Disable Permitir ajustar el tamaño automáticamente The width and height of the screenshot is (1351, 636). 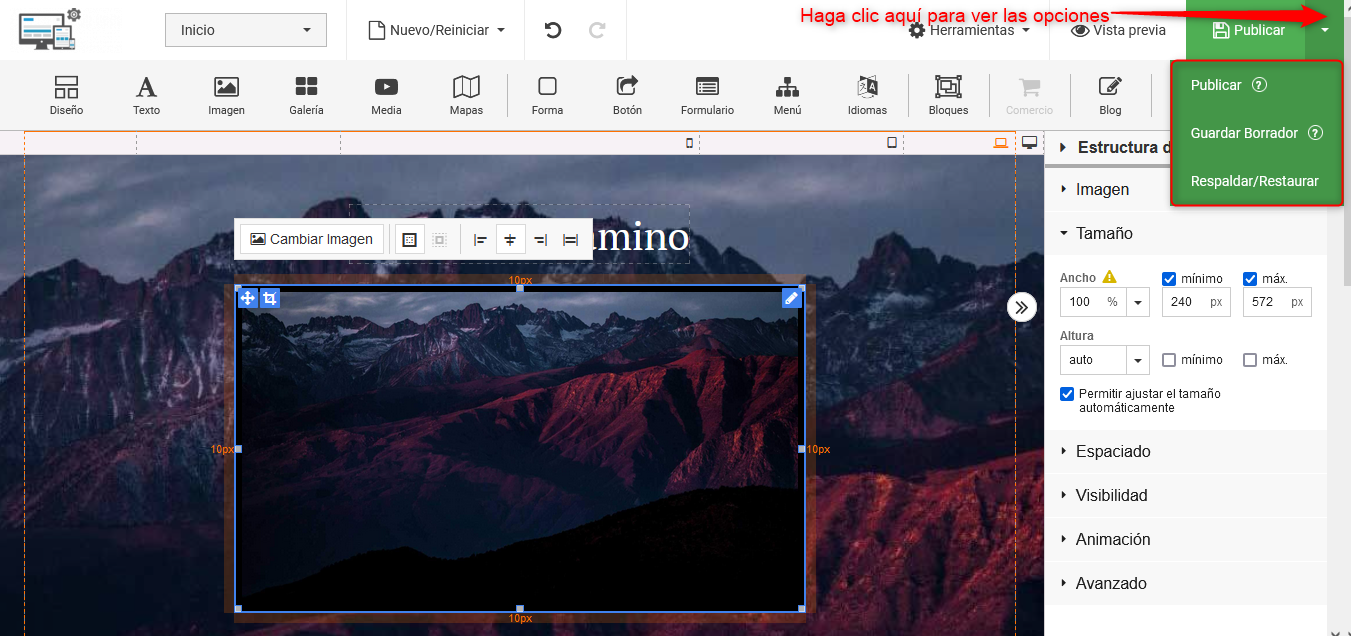click(1067, 394)
